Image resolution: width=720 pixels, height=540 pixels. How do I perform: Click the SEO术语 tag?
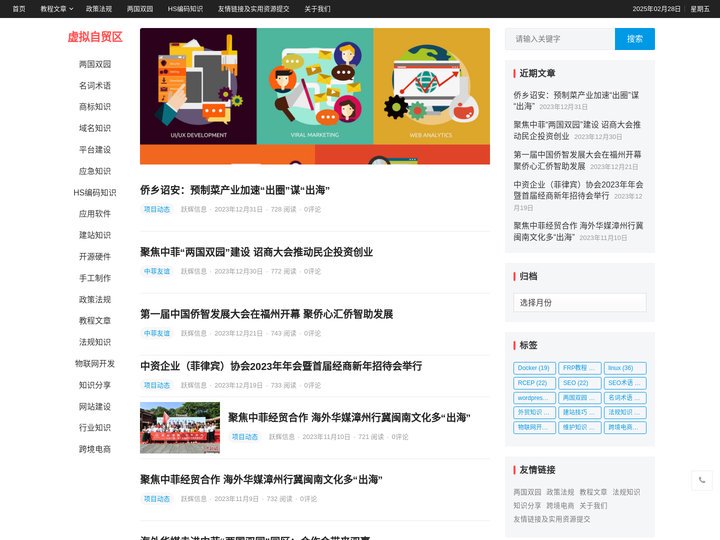click(x=625, y=383)
